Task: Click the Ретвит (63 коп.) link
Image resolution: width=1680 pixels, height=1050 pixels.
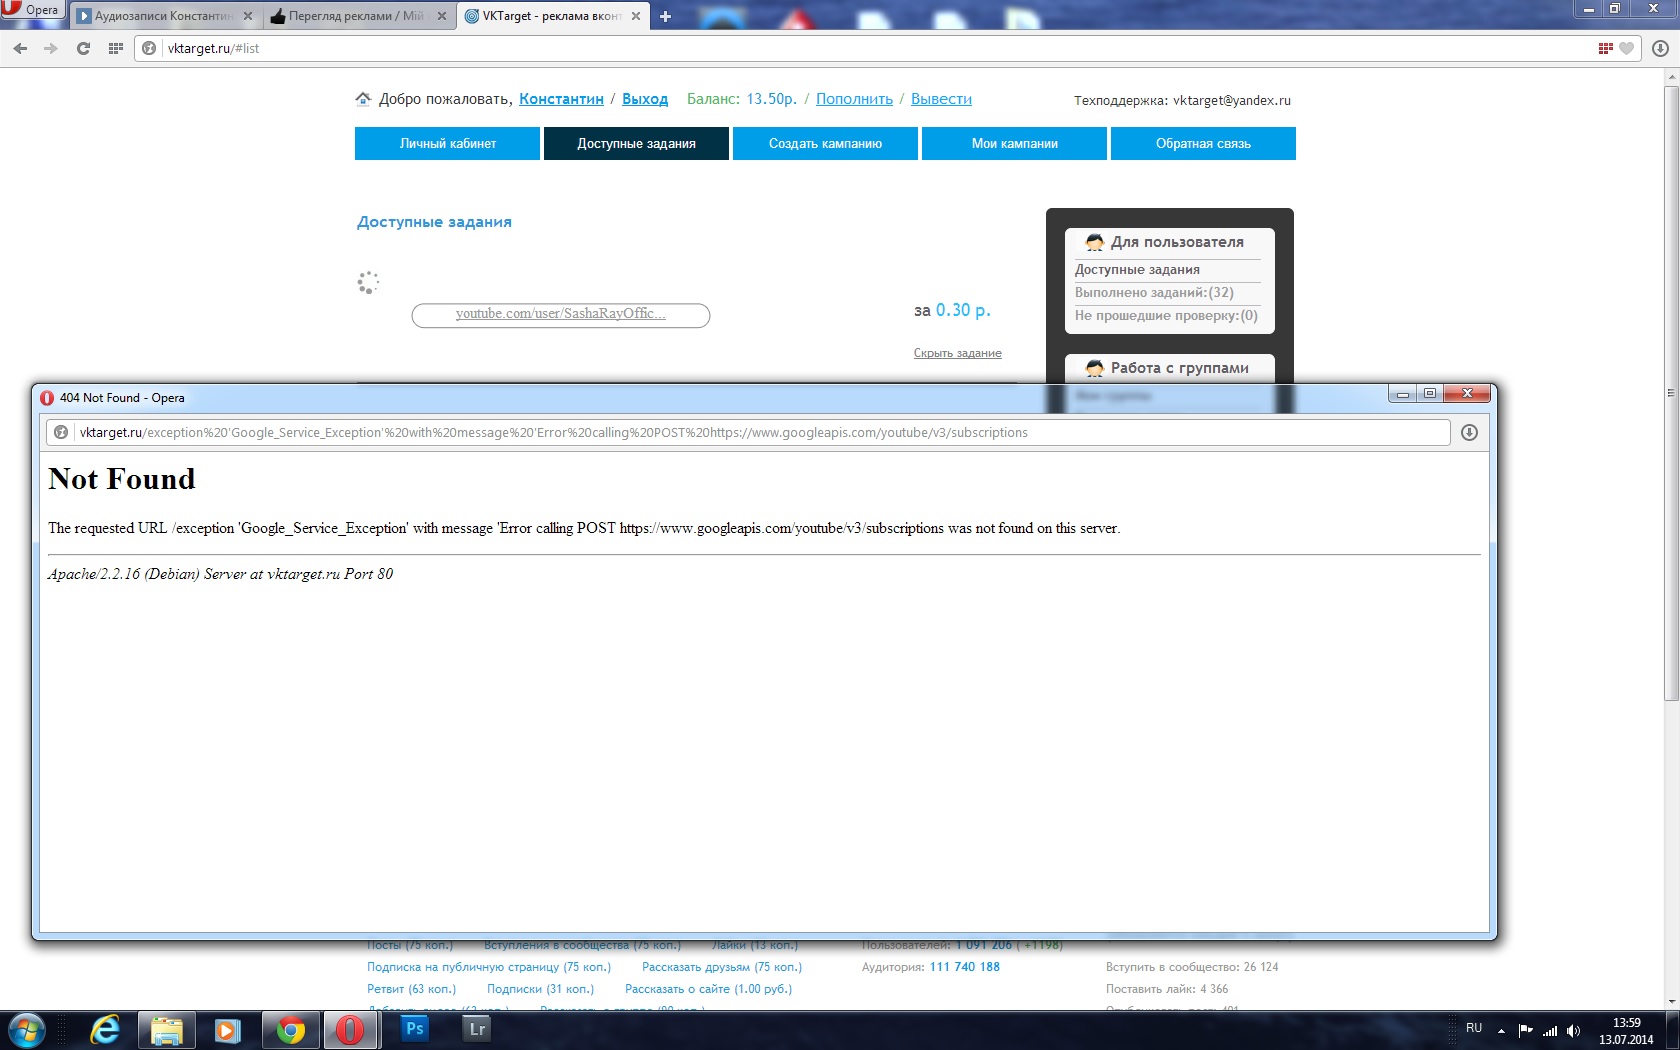Action: (411, 989)
